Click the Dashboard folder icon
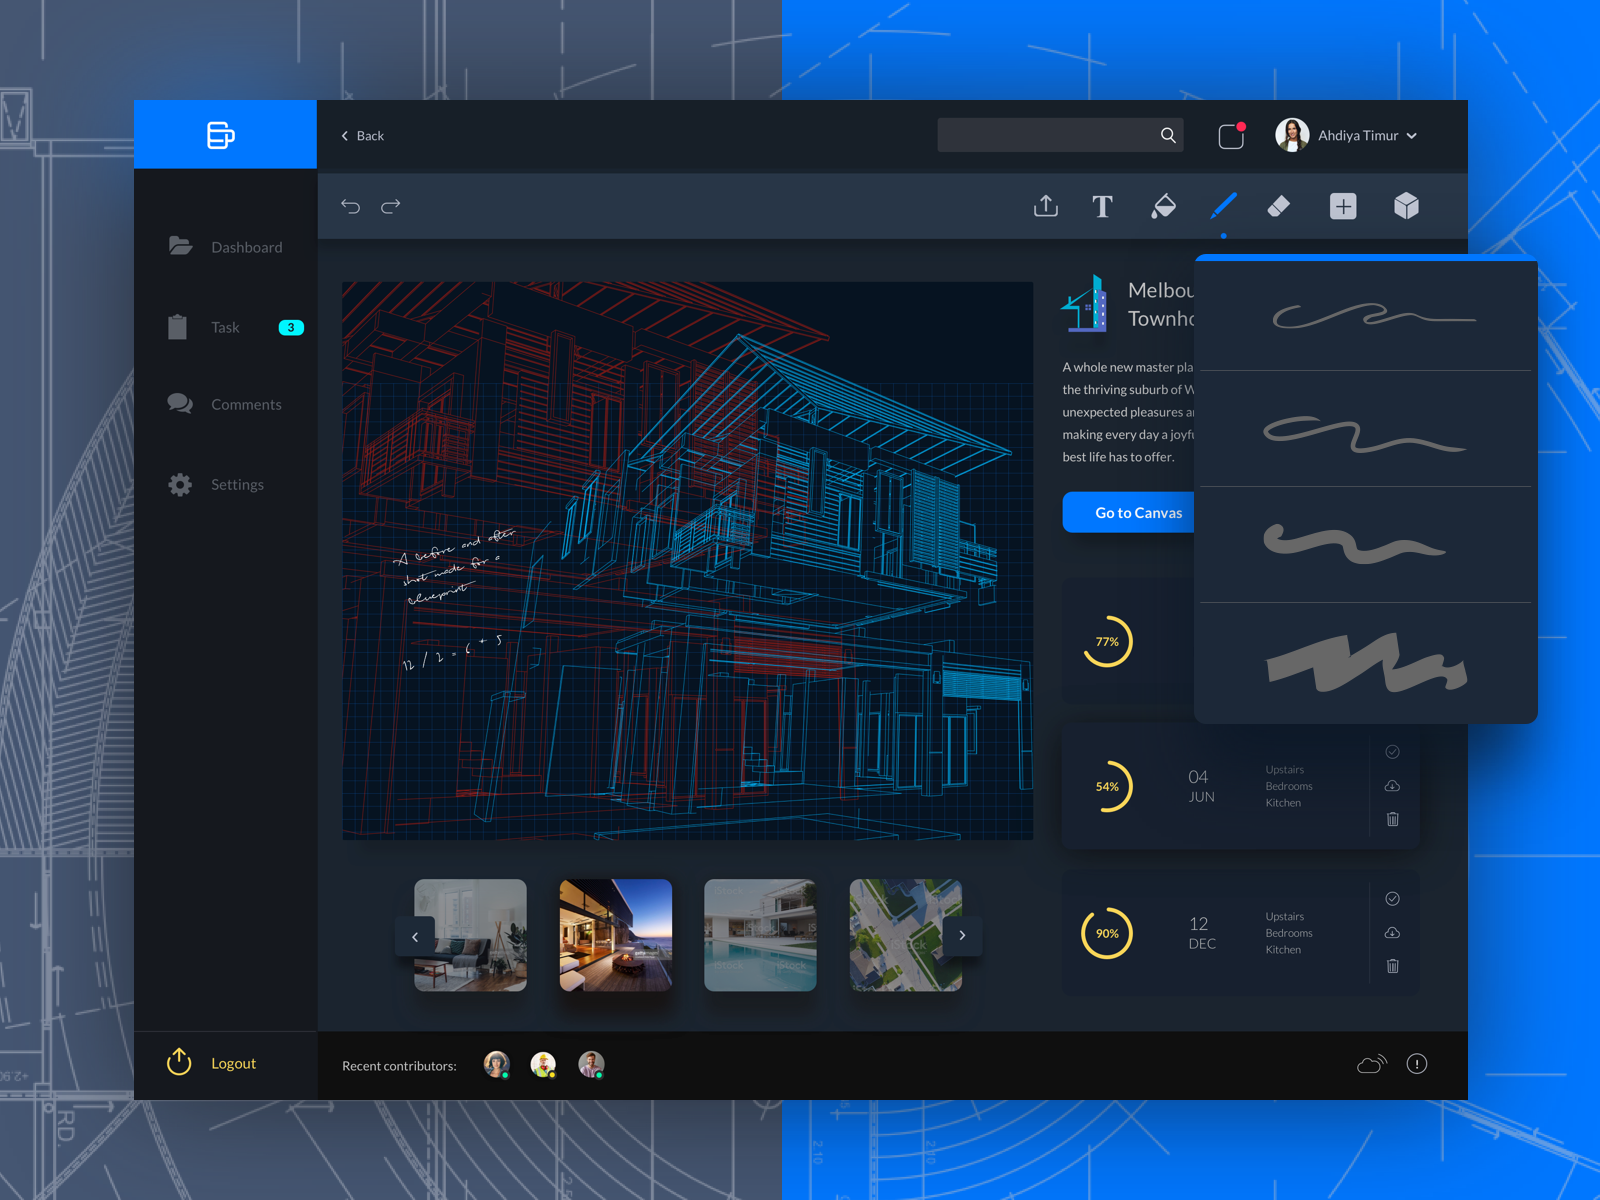The height and width of the screenshot is (1200, 1600). click(180, 246)
